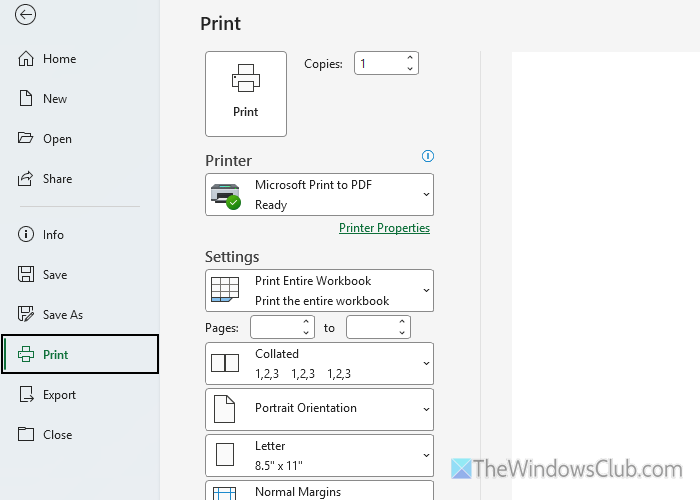Screen dimensions: 700x500
Task: Click the portrait page icon
Action: 225,409
